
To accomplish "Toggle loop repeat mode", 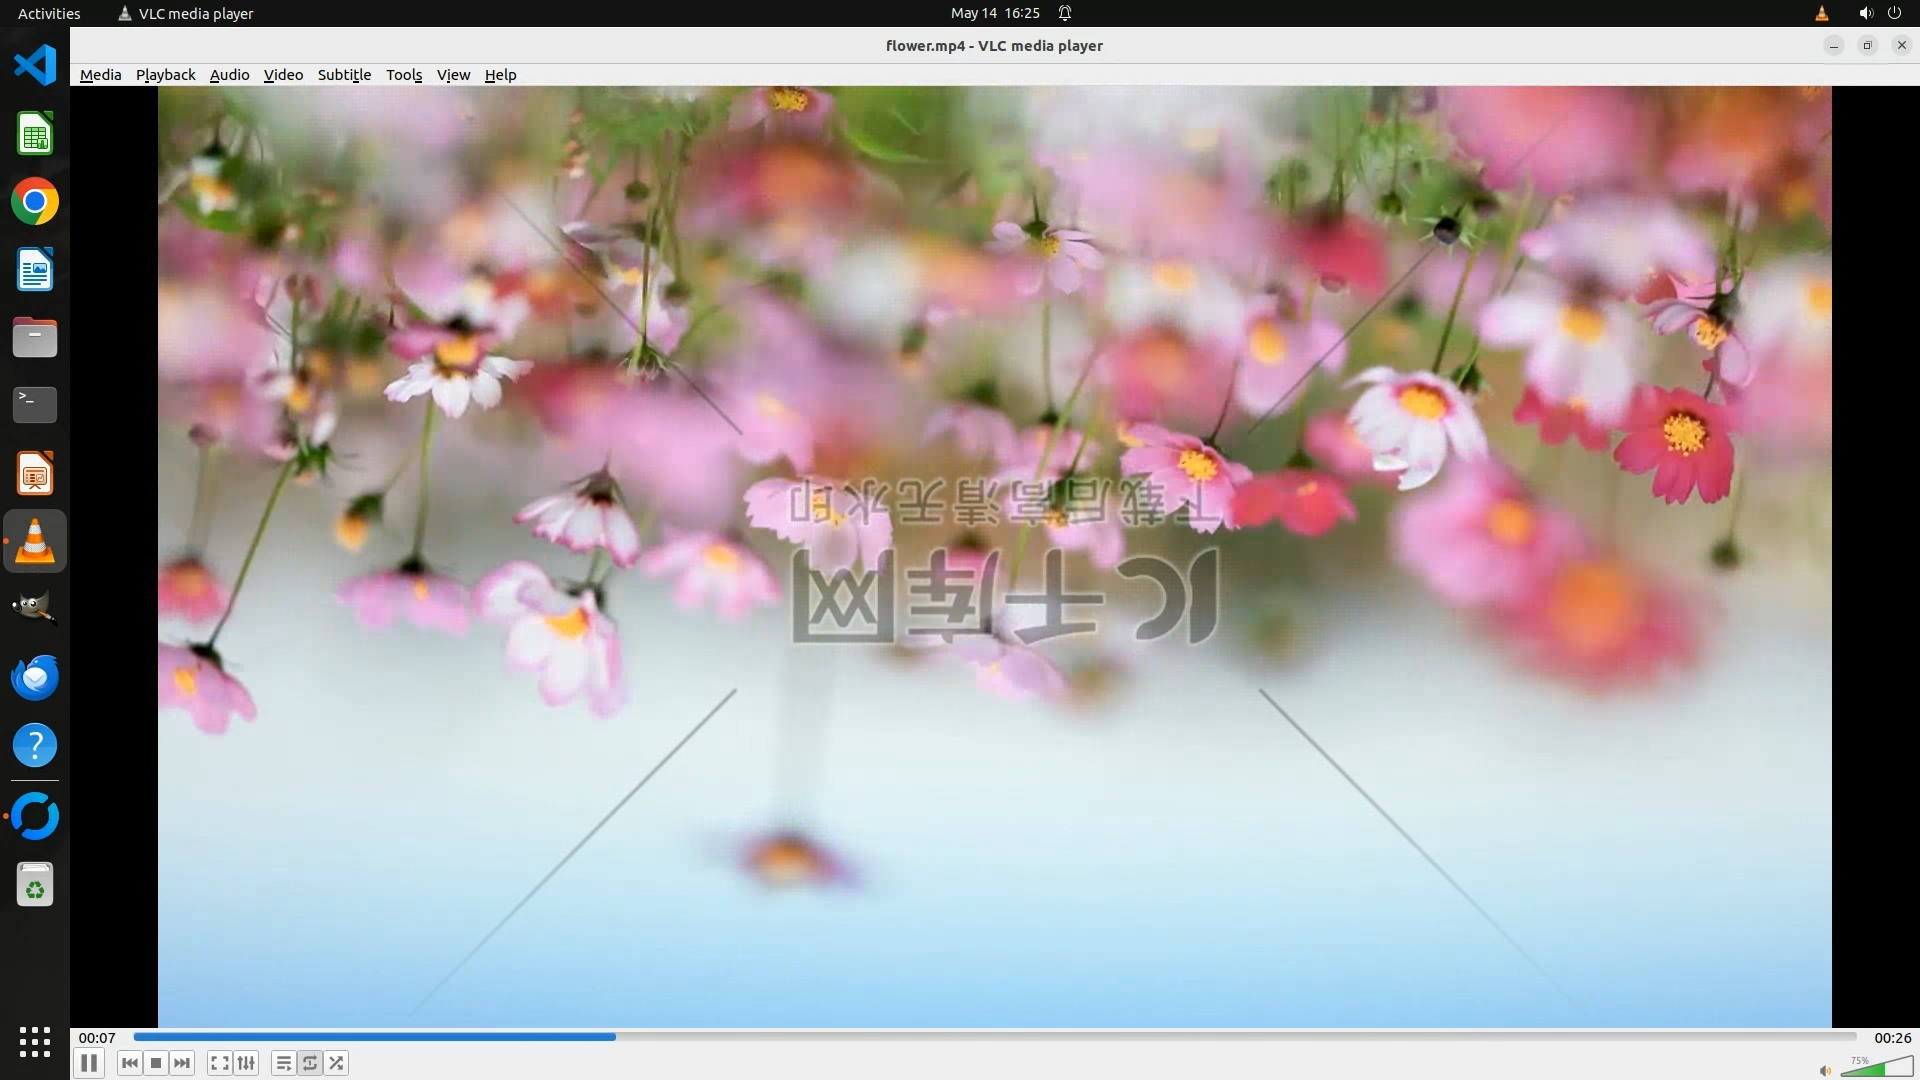I will point(310,1063).
